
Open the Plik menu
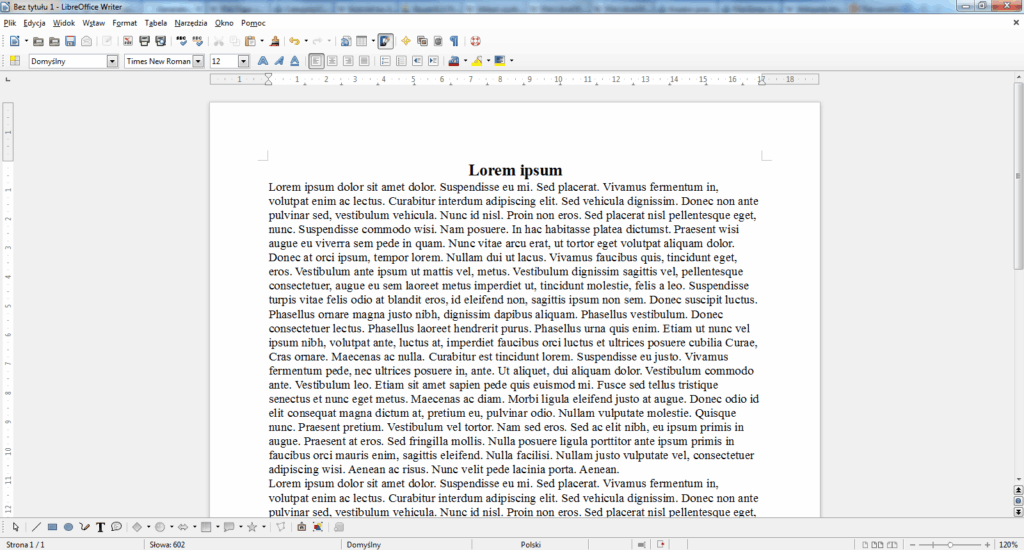(x=10, y=23)
